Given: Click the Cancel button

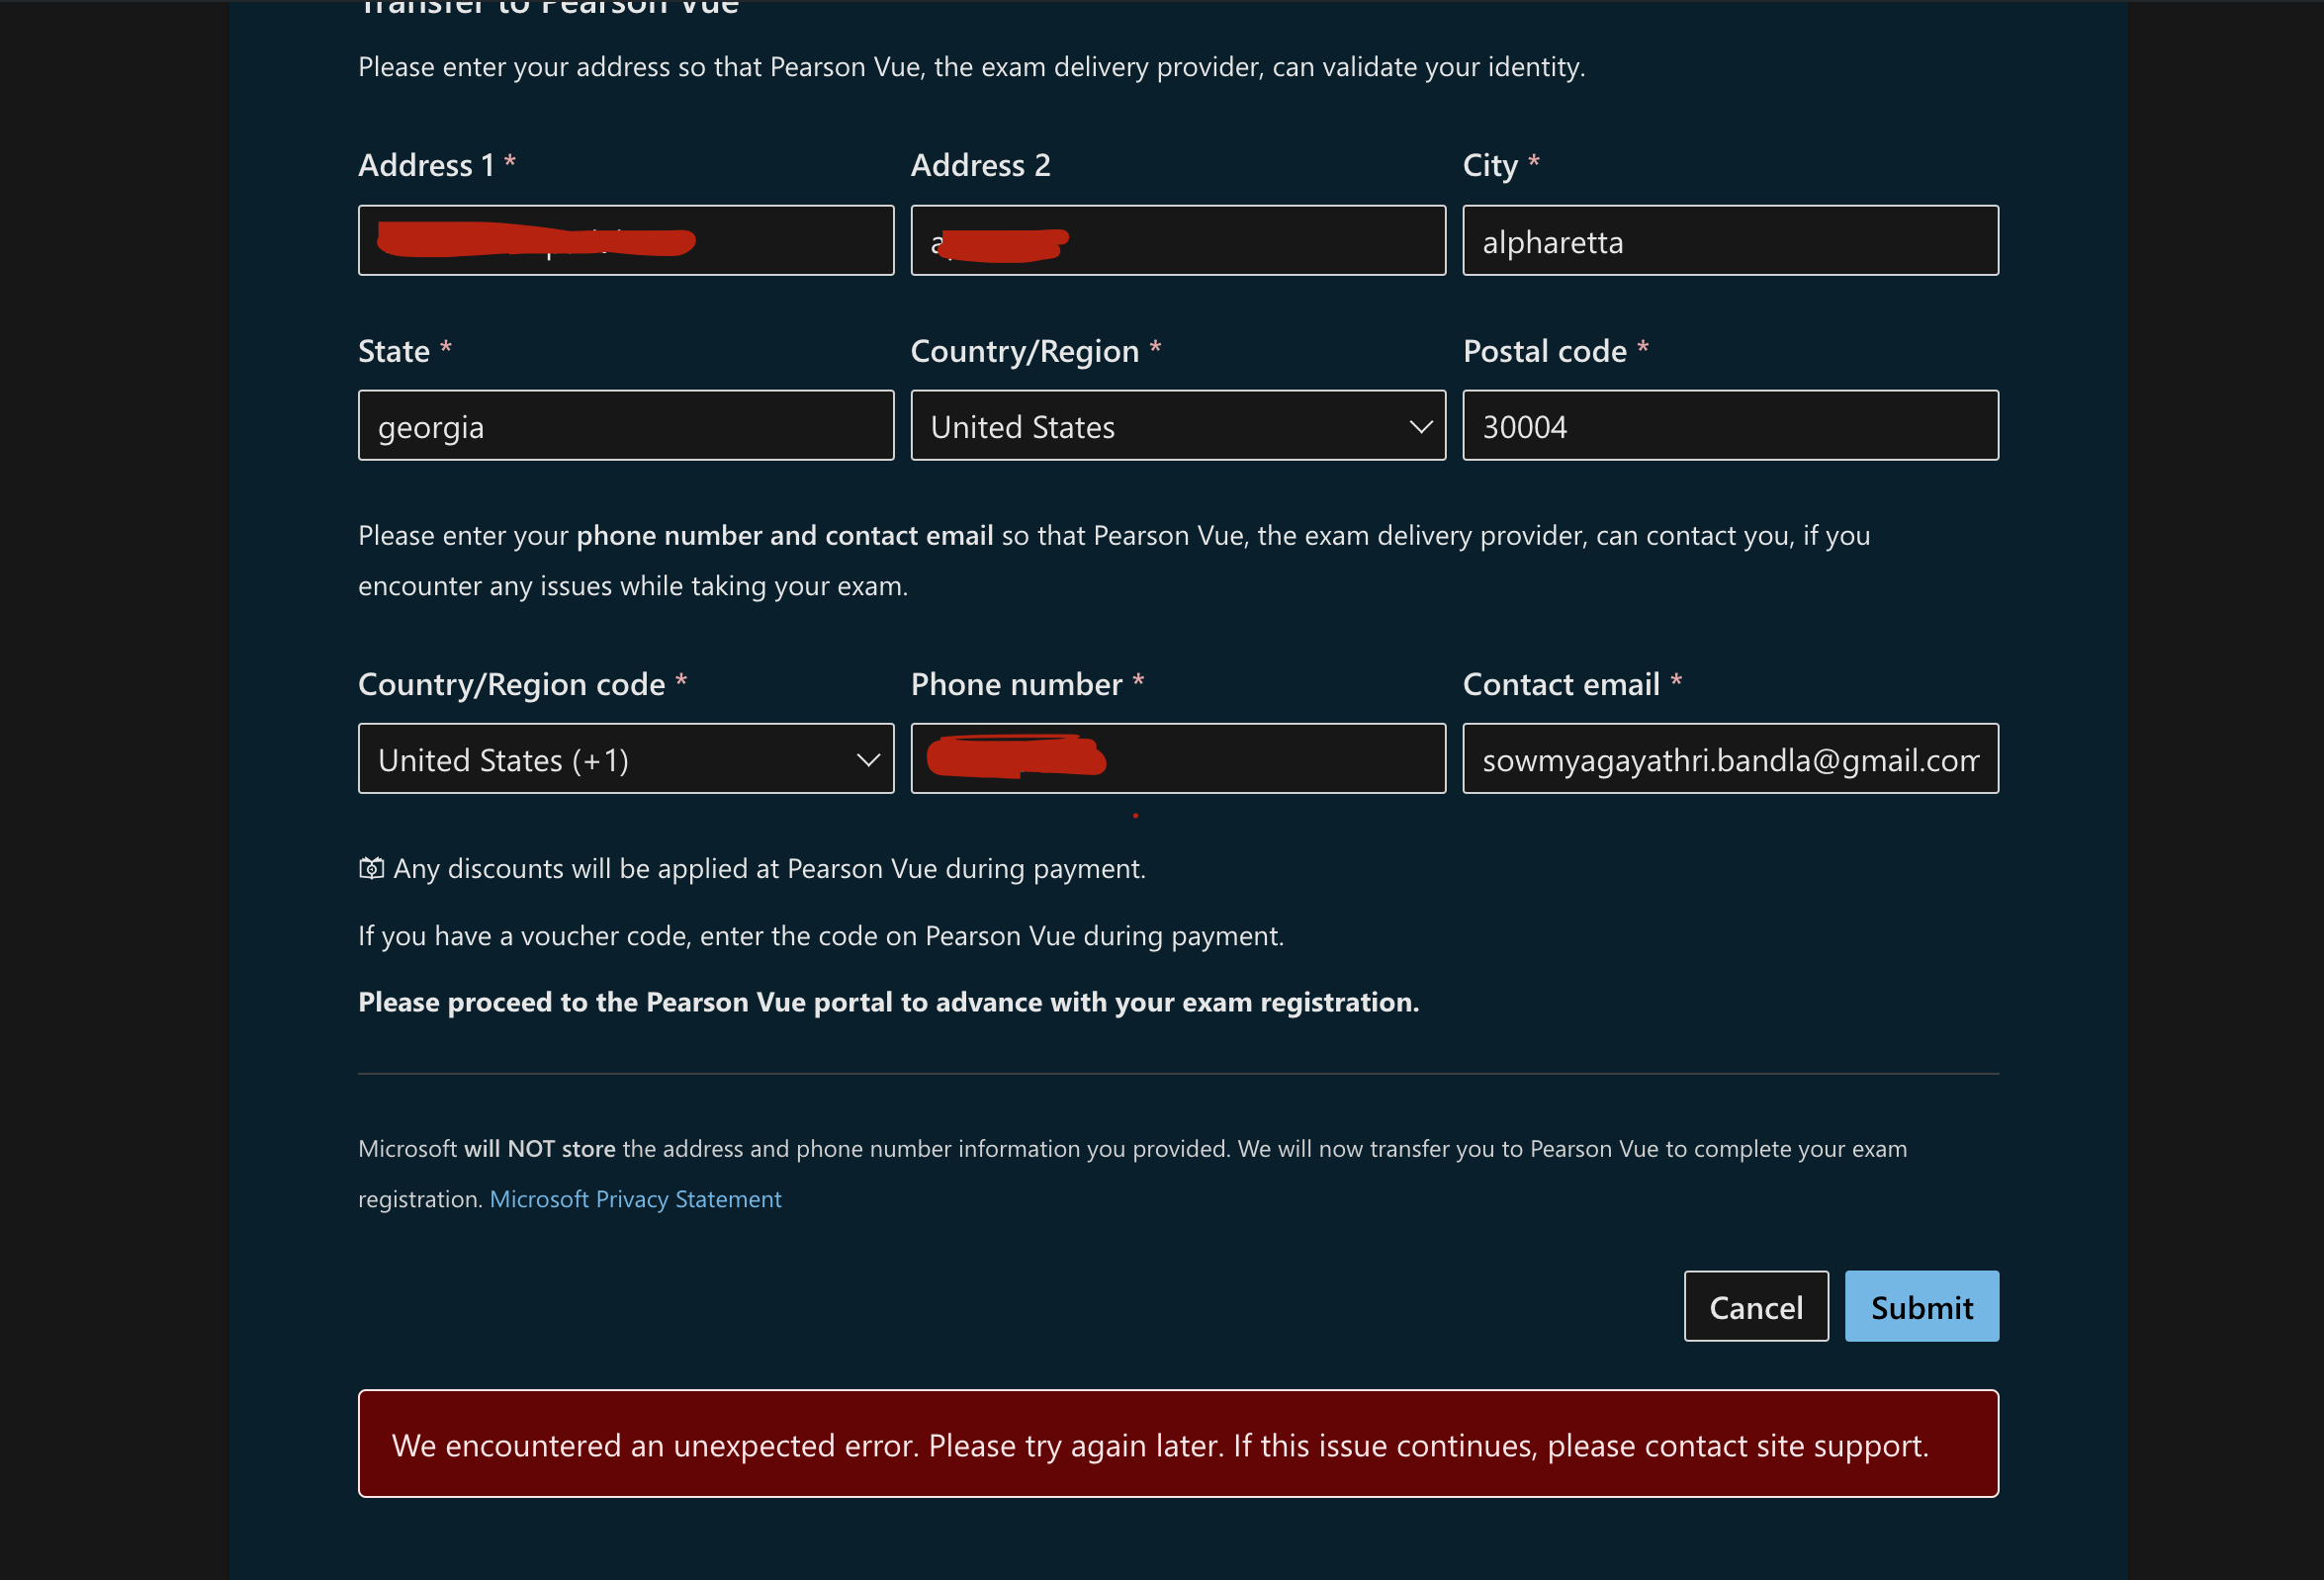Looking at the screenshot, I should [1755, 1306].
